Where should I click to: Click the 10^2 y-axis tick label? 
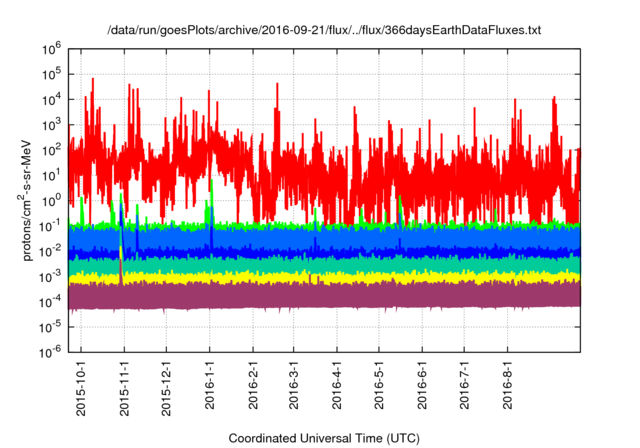pyautogui.click(x=51, y=151)
